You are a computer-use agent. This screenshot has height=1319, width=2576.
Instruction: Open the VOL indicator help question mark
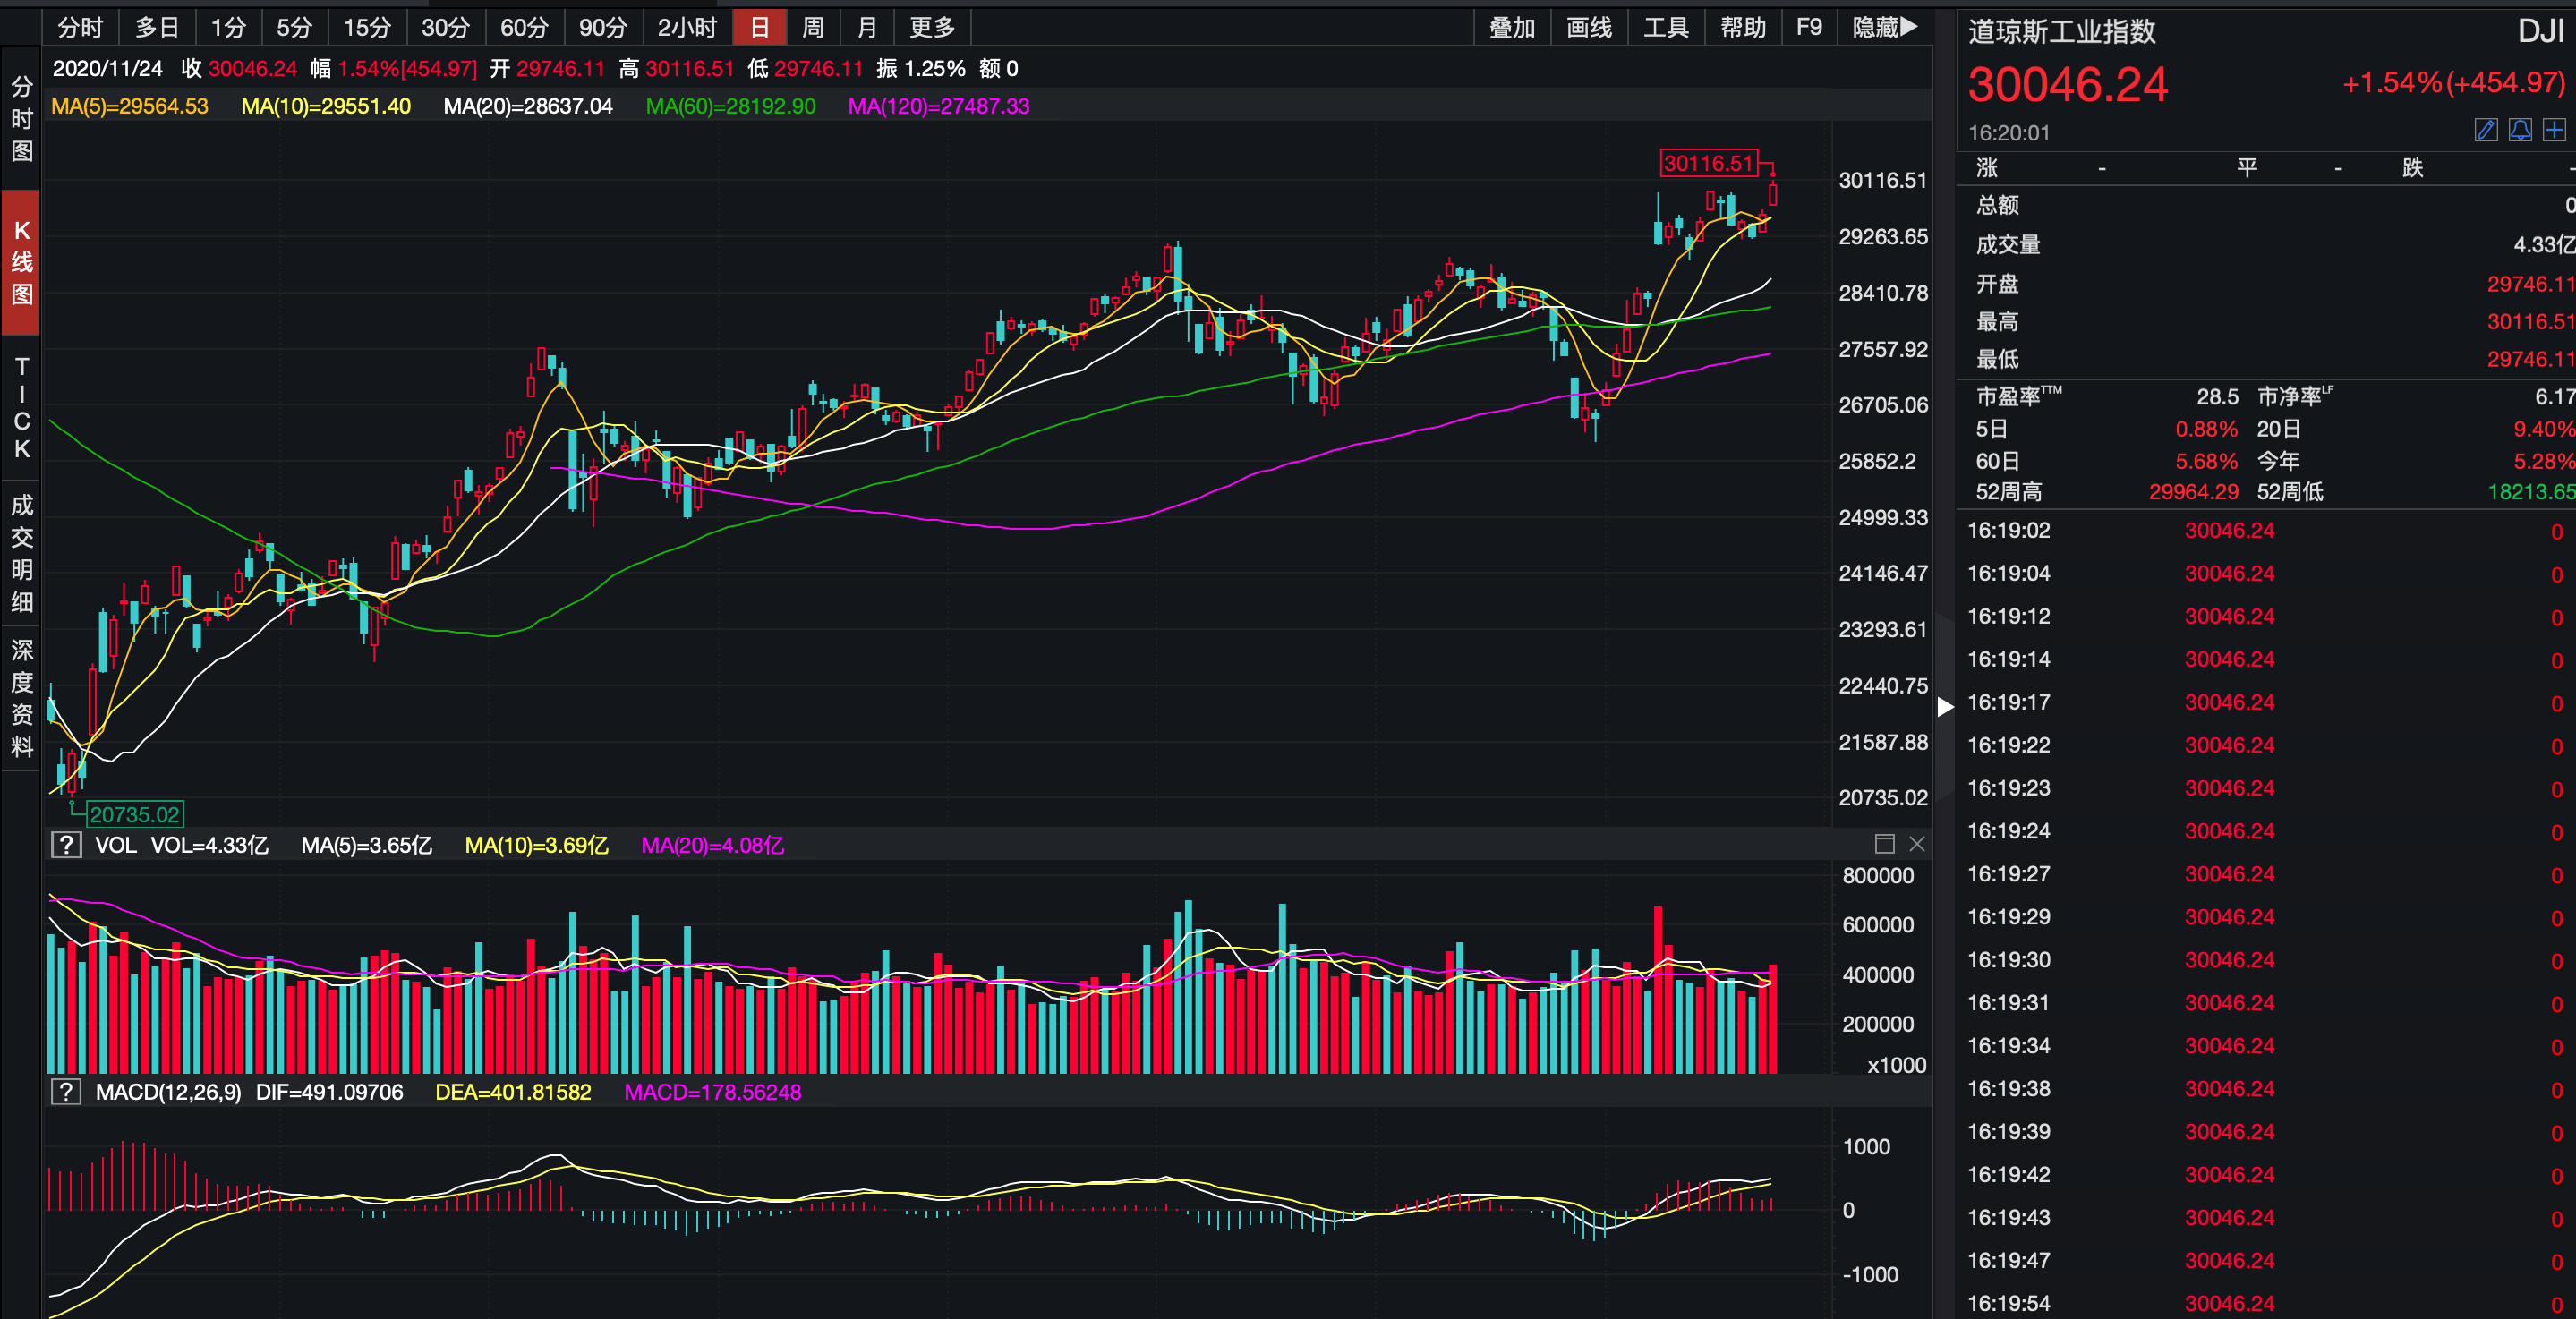pyautogui.click(x=66, y=845)
